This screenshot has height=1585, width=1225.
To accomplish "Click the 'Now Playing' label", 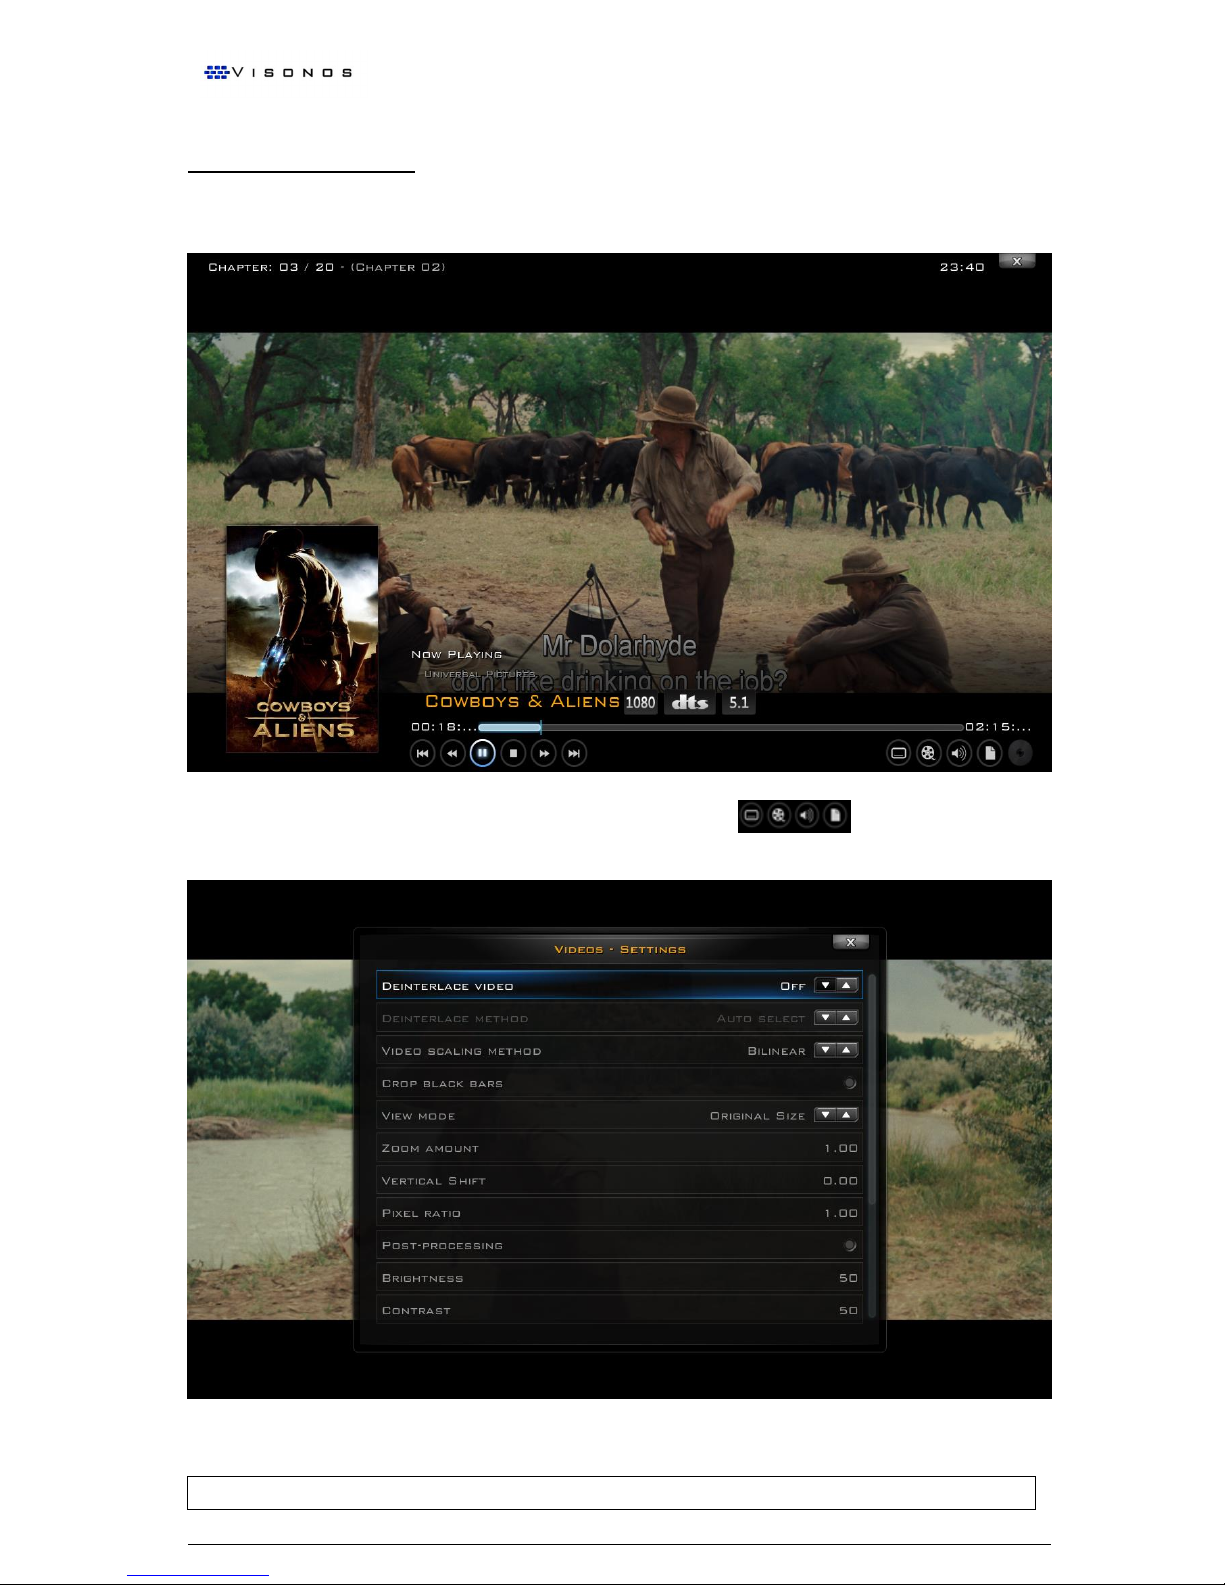I will [457, 655].
